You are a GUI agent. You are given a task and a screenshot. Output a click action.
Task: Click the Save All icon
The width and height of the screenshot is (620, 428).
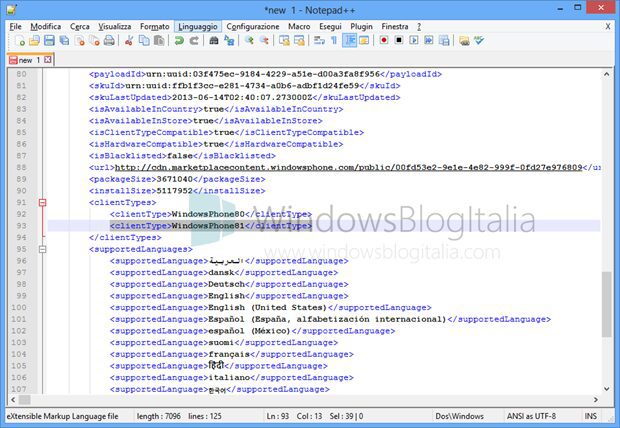tap(64, 40)
